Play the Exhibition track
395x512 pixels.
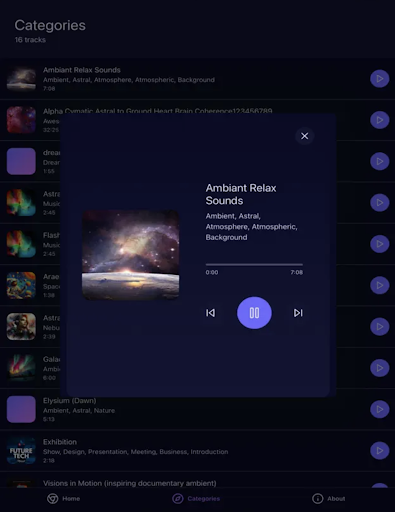coord(379,451)
